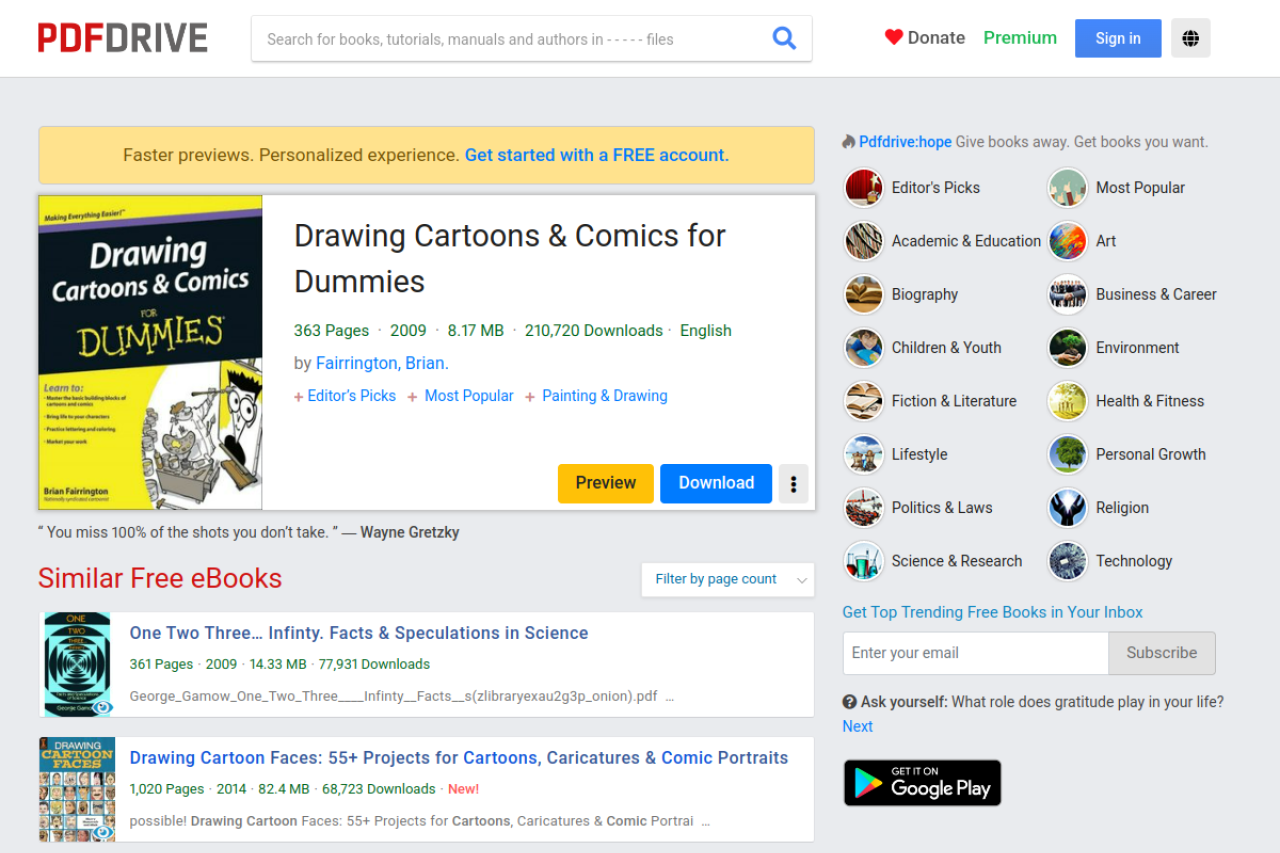Click the Most Popular category icon

tap(1068, 187)
